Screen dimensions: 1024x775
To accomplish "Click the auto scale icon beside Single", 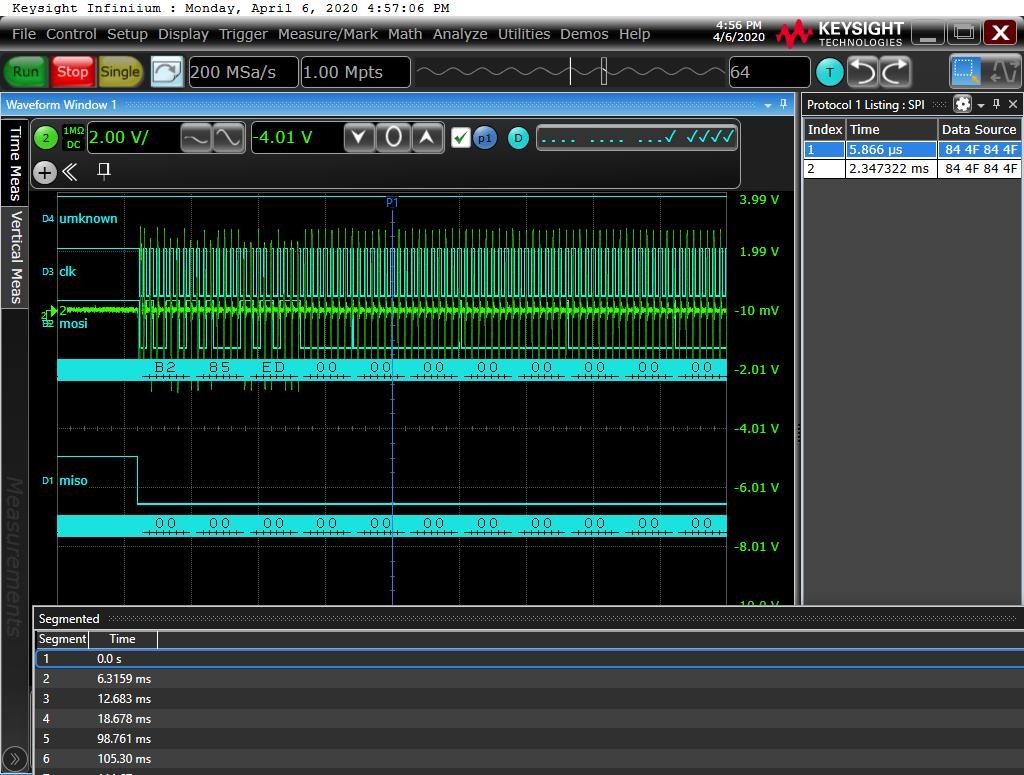I will click(167, 72).
